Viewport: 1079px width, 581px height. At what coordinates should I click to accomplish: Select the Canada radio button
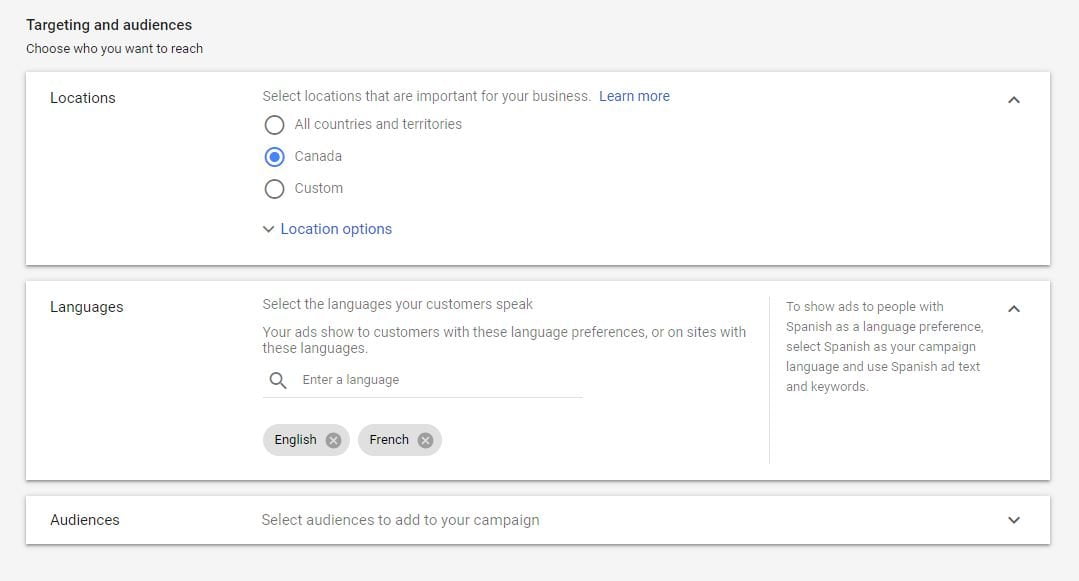point(275,157)
